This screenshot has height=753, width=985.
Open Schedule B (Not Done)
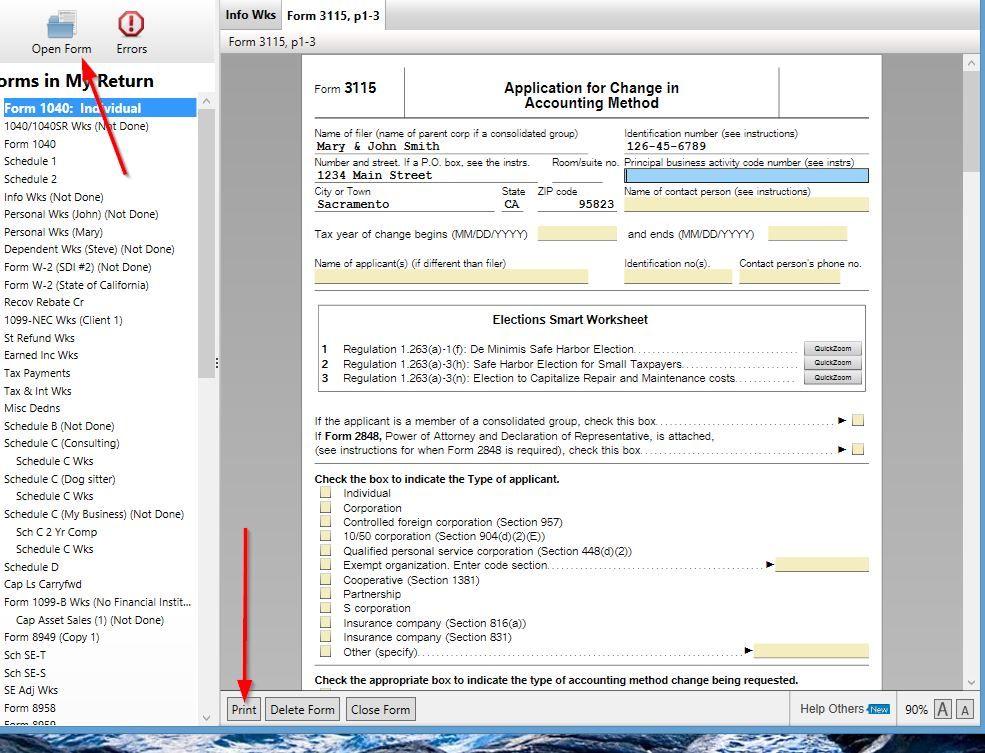[x=59, y=426]
